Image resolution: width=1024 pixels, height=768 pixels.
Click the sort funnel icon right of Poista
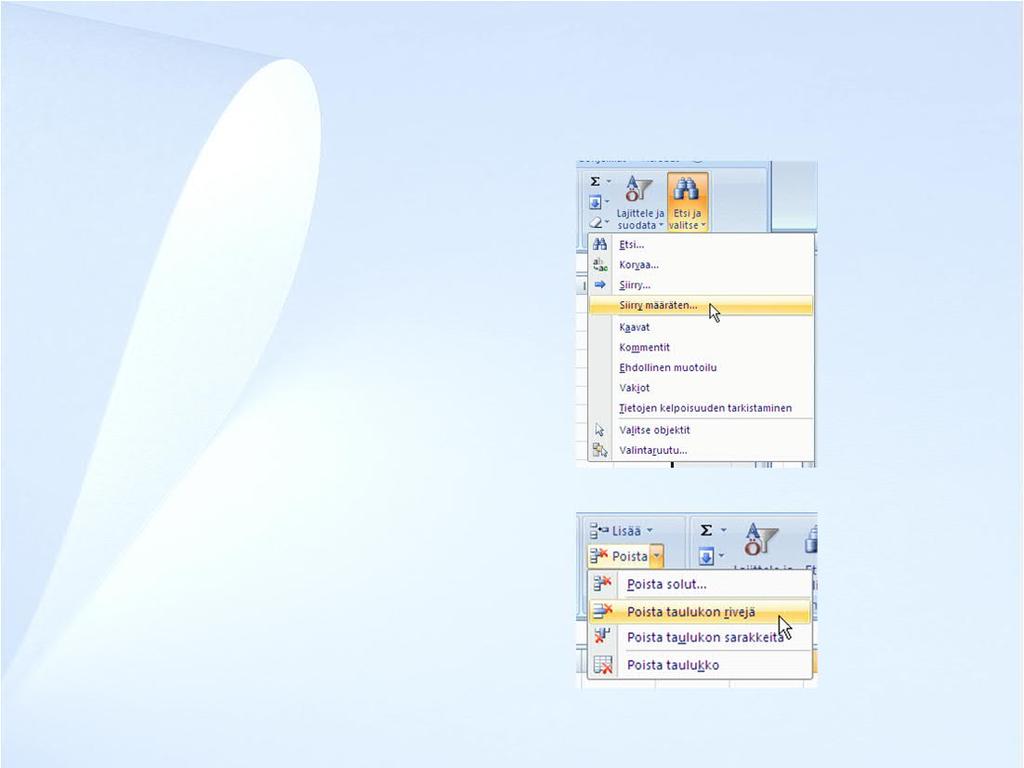(761, 539)
